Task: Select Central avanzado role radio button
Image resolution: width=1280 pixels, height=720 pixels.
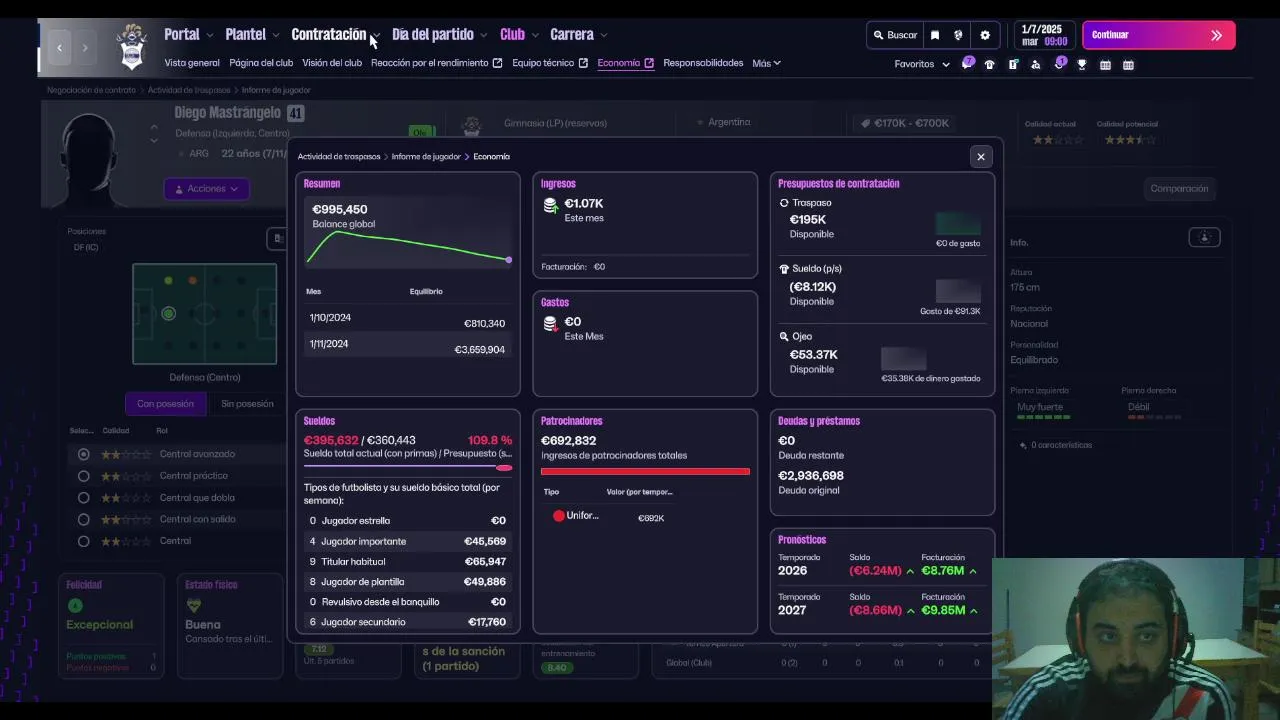Action: [83, 454]
